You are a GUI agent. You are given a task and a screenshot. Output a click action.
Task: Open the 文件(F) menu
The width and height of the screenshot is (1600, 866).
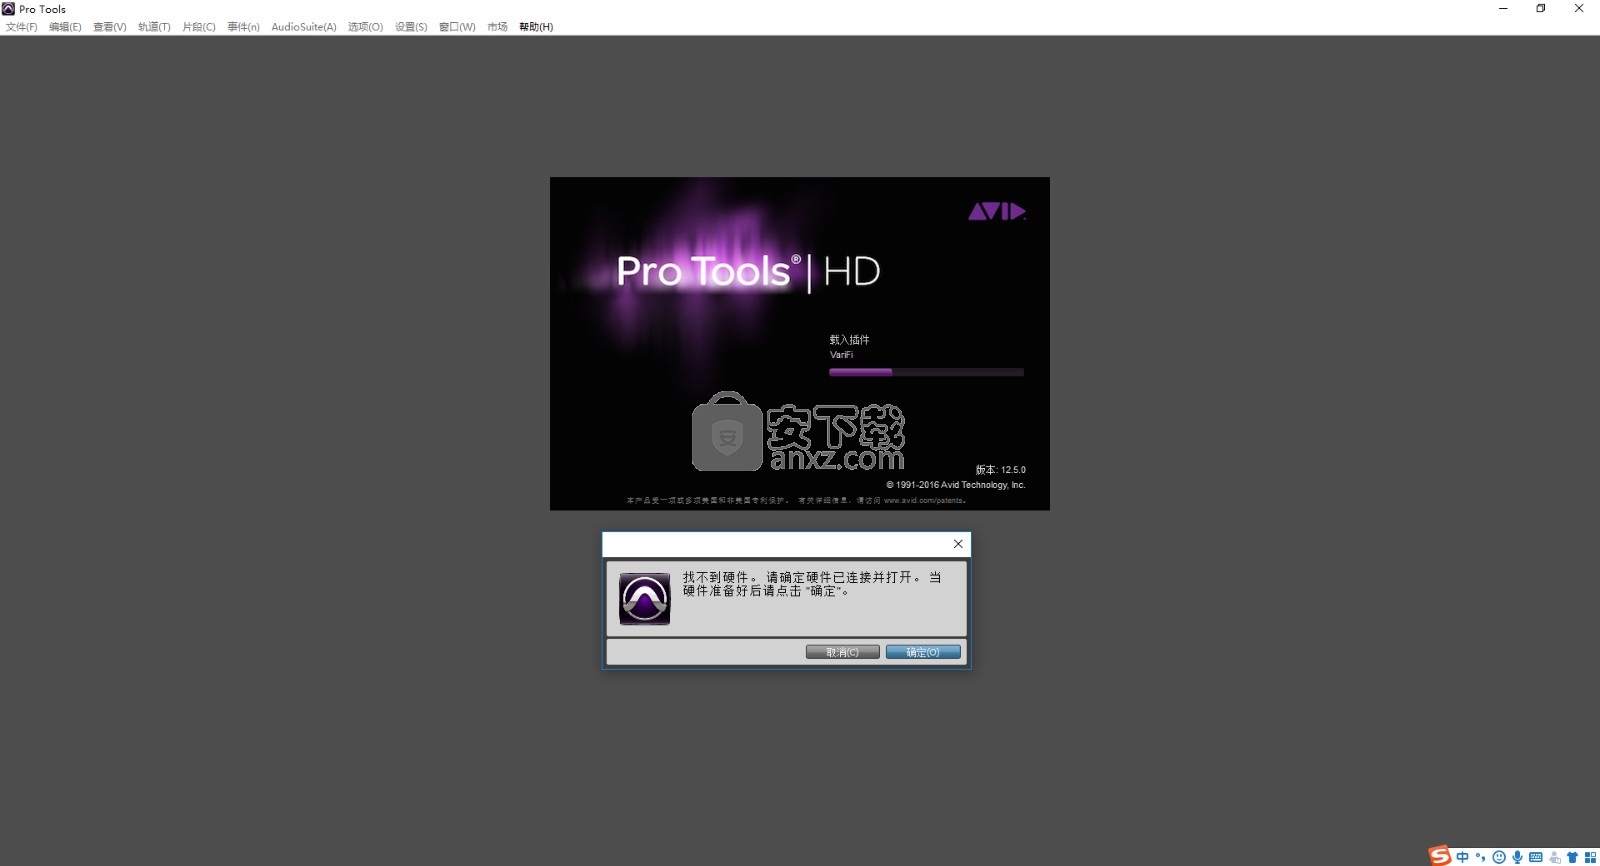point(22,27)
